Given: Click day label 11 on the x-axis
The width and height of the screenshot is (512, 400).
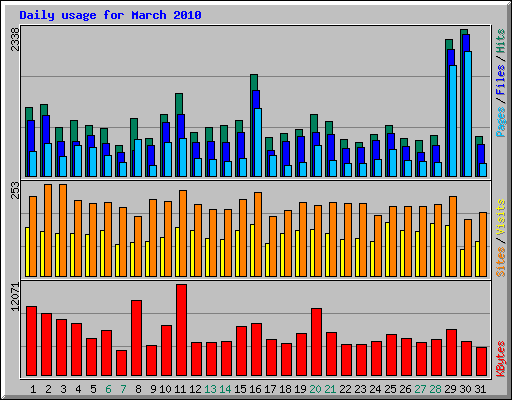Looking at the screenshot, I should coord(180,389).
